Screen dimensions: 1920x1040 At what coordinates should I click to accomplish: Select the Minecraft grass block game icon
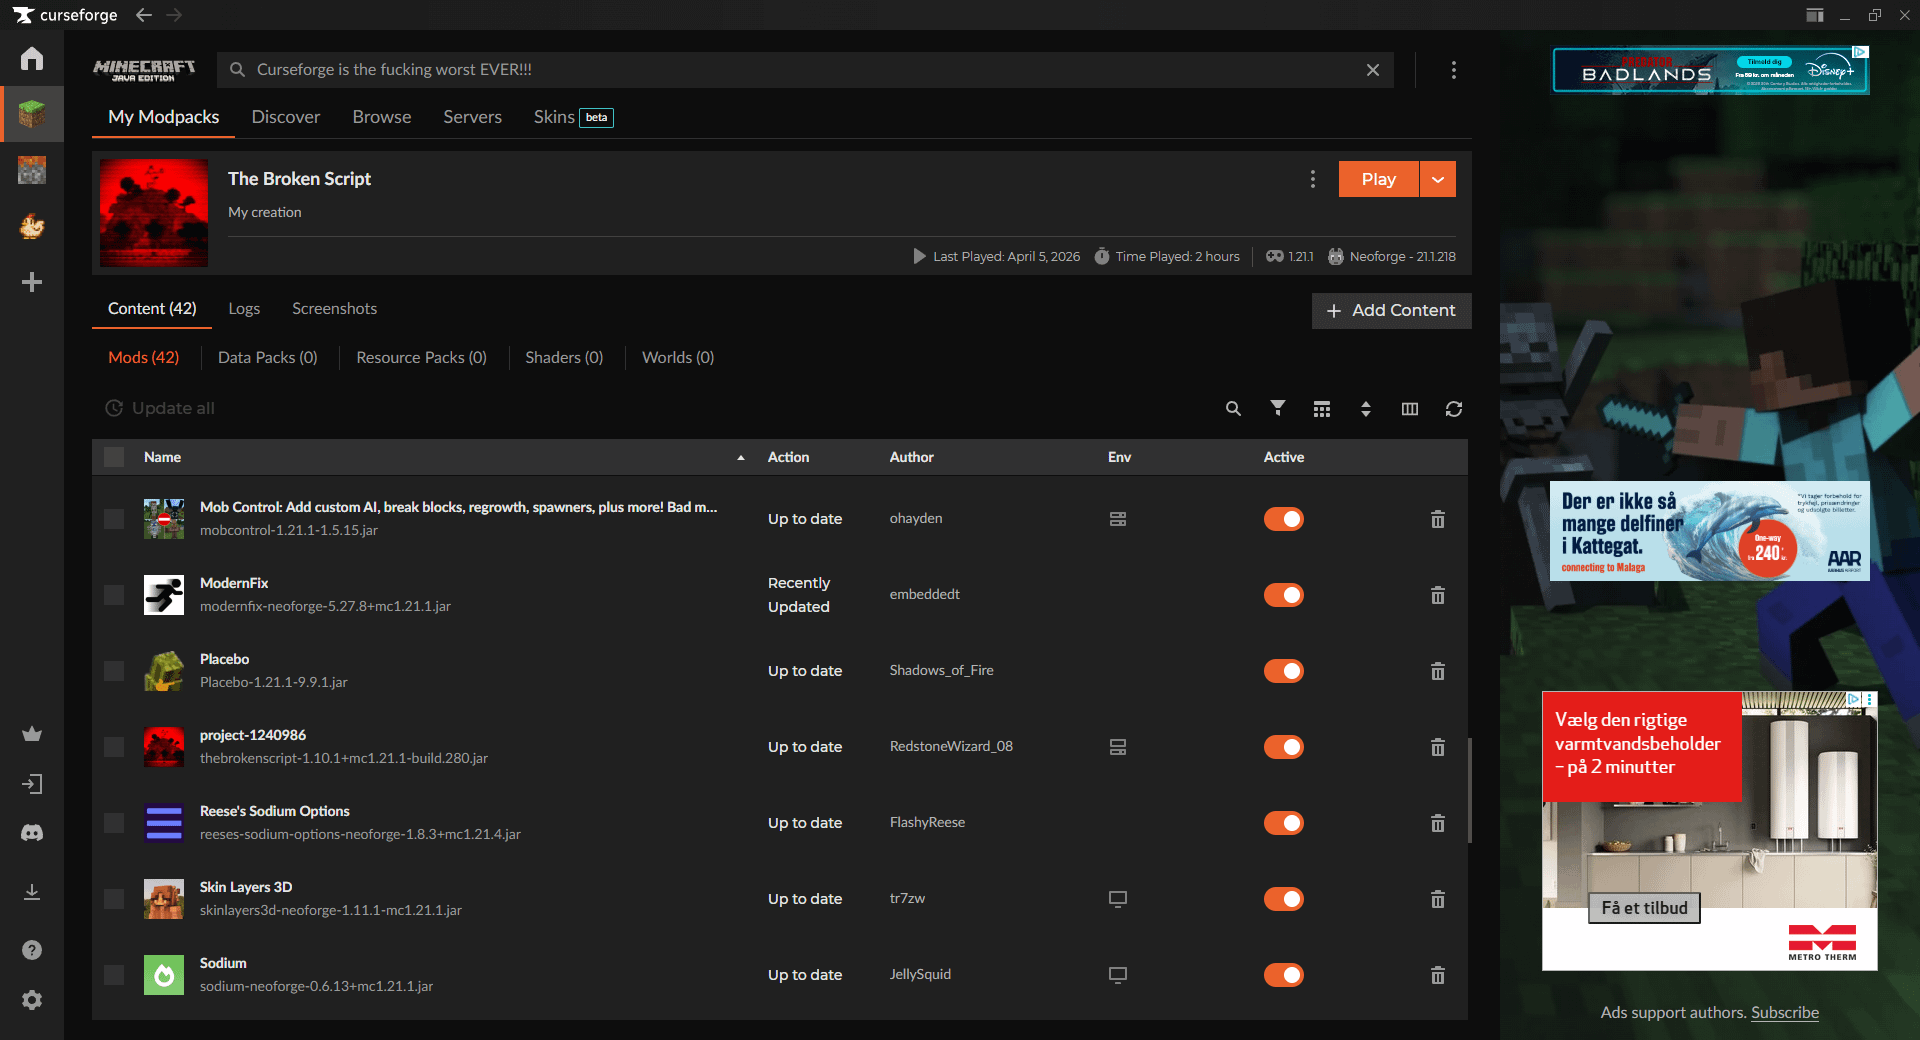tap(32, 114)
